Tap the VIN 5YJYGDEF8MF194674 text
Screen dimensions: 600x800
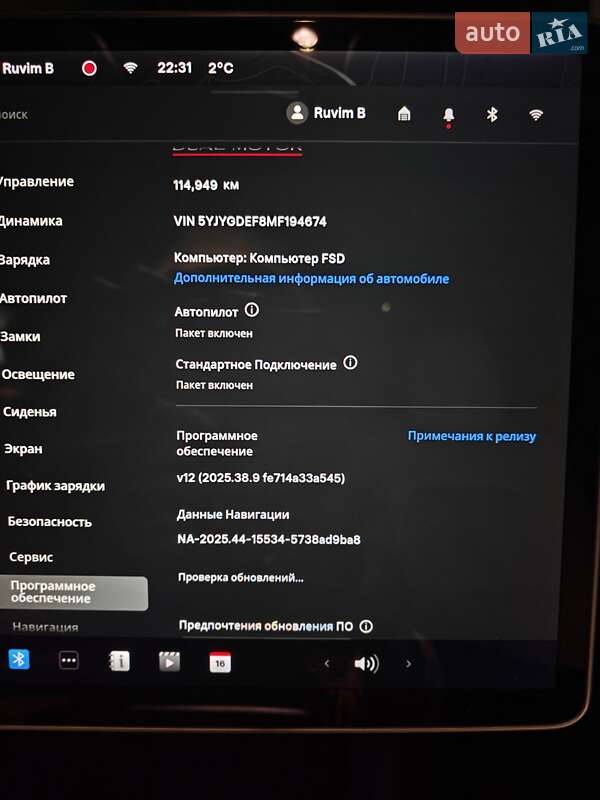click(x=250, y=221)
